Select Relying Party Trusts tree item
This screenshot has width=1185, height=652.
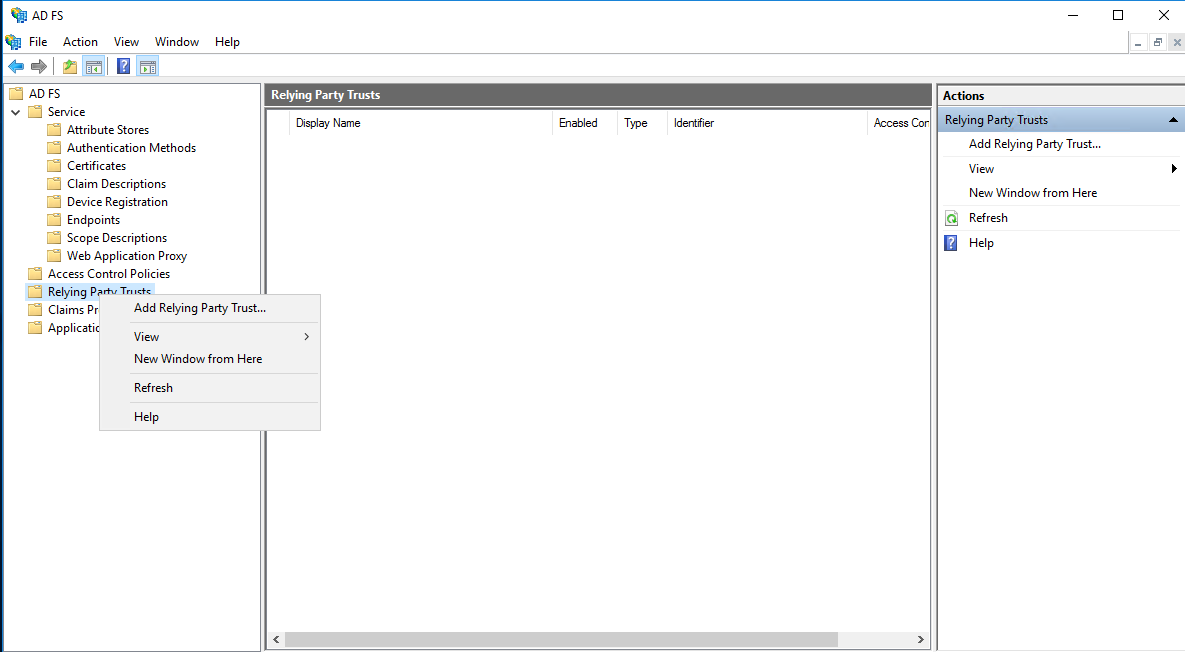pyautogui.click(x=99, y=290)
